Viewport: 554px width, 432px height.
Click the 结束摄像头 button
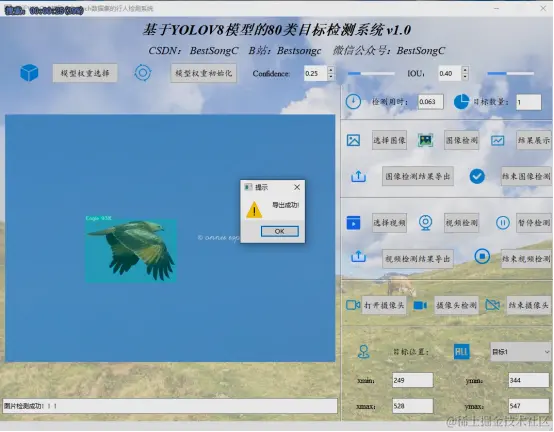click(x=529, y=305)
